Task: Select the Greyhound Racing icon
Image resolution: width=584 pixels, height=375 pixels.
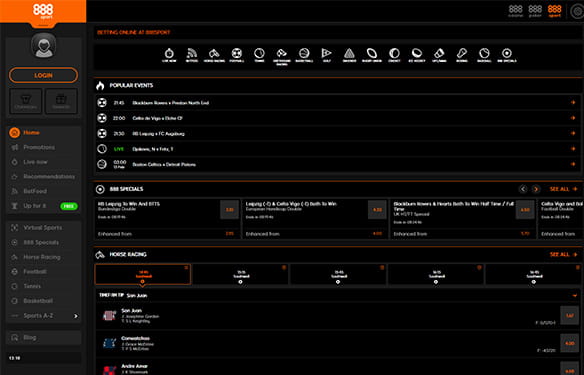Action: [282, 57]
